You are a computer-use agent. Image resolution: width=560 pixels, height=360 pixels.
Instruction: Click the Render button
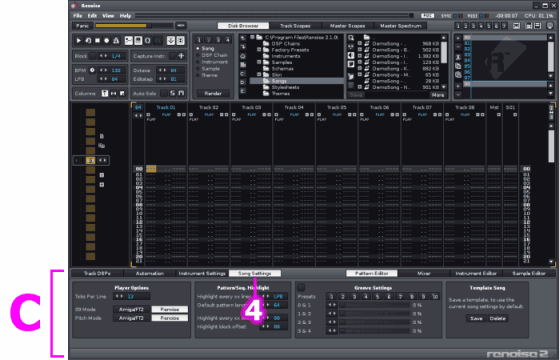(213, 93)
